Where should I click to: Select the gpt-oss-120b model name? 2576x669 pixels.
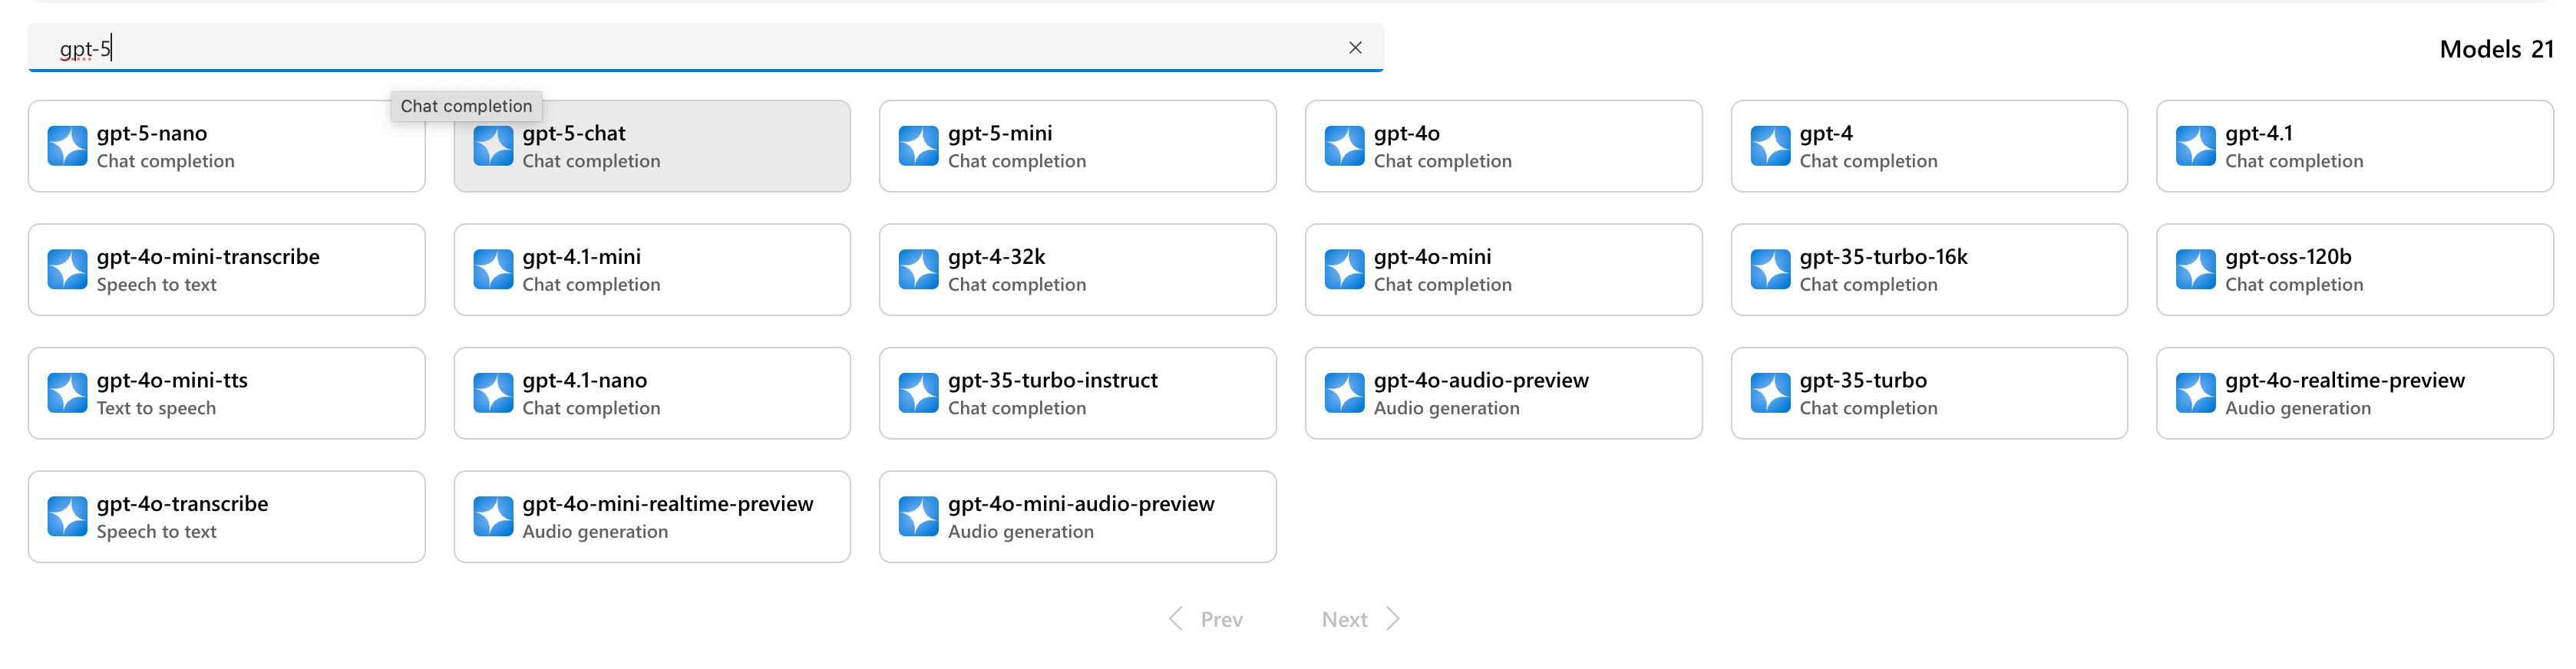pos(2288,257)
